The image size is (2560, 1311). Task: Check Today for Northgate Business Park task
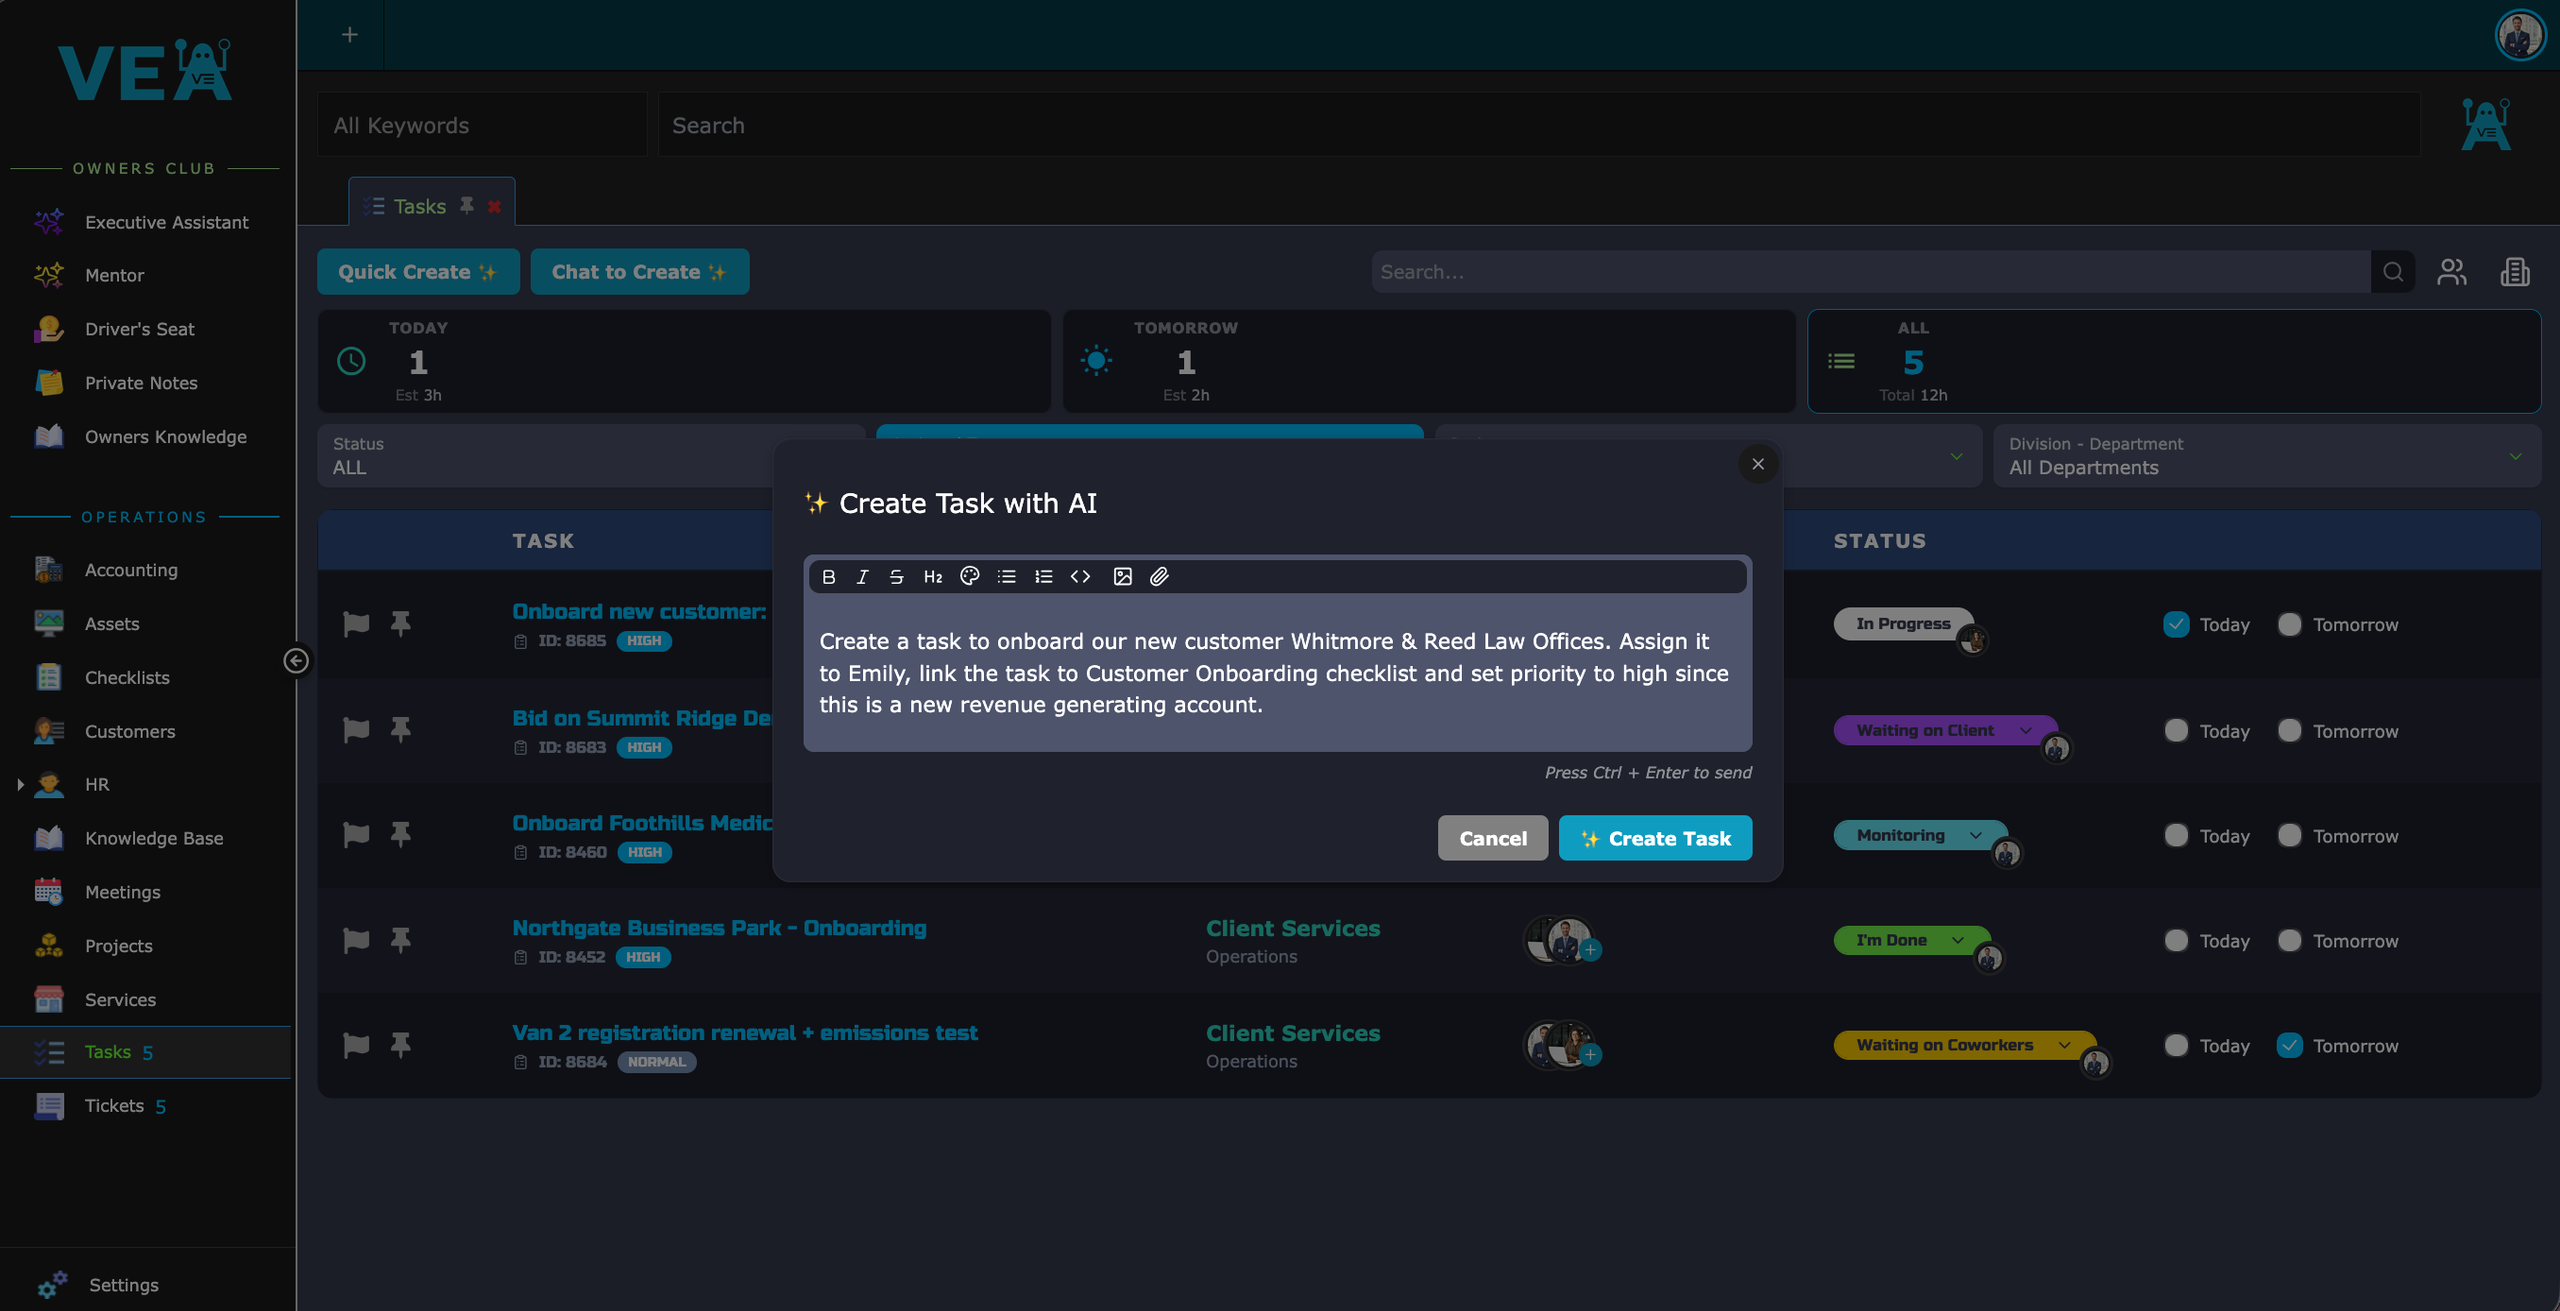tap(2176, 940)
